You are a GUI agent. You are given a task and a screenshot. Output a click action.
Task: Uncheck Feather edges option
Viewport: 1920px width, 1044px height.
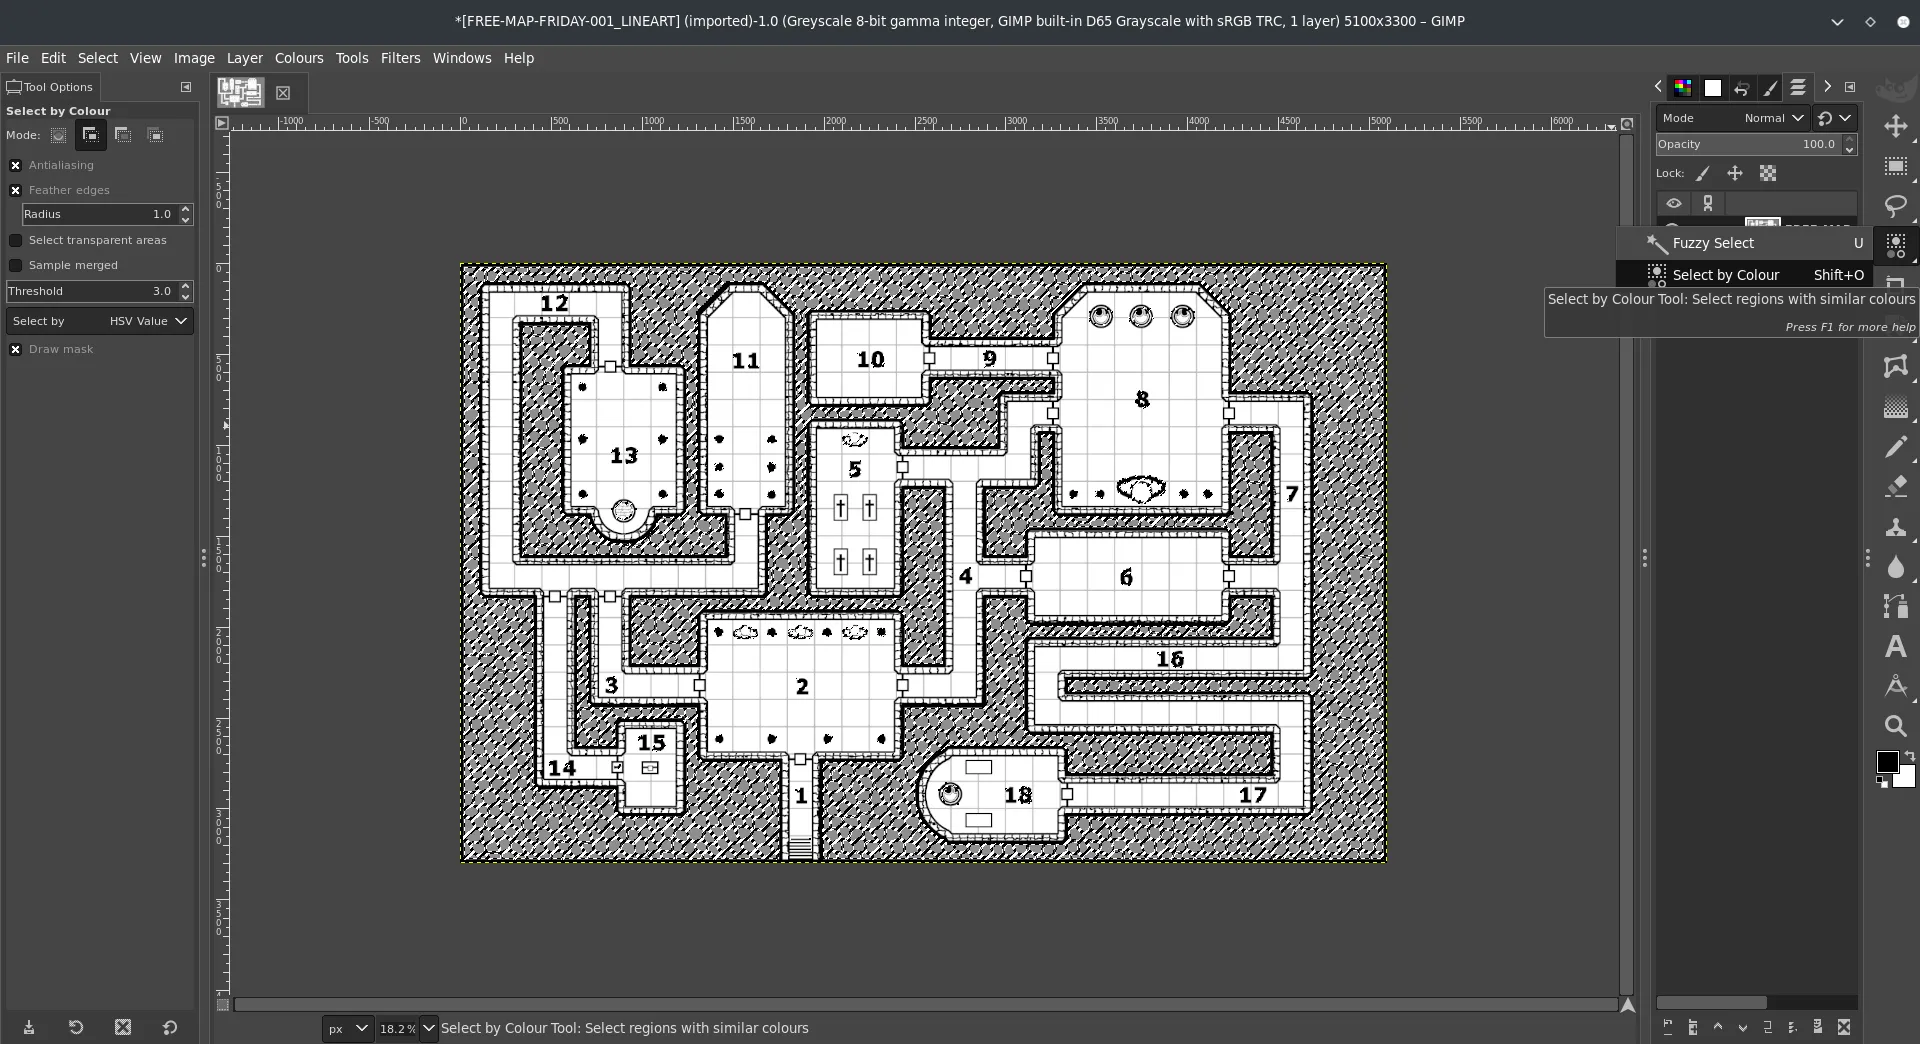tap(16, 190)
